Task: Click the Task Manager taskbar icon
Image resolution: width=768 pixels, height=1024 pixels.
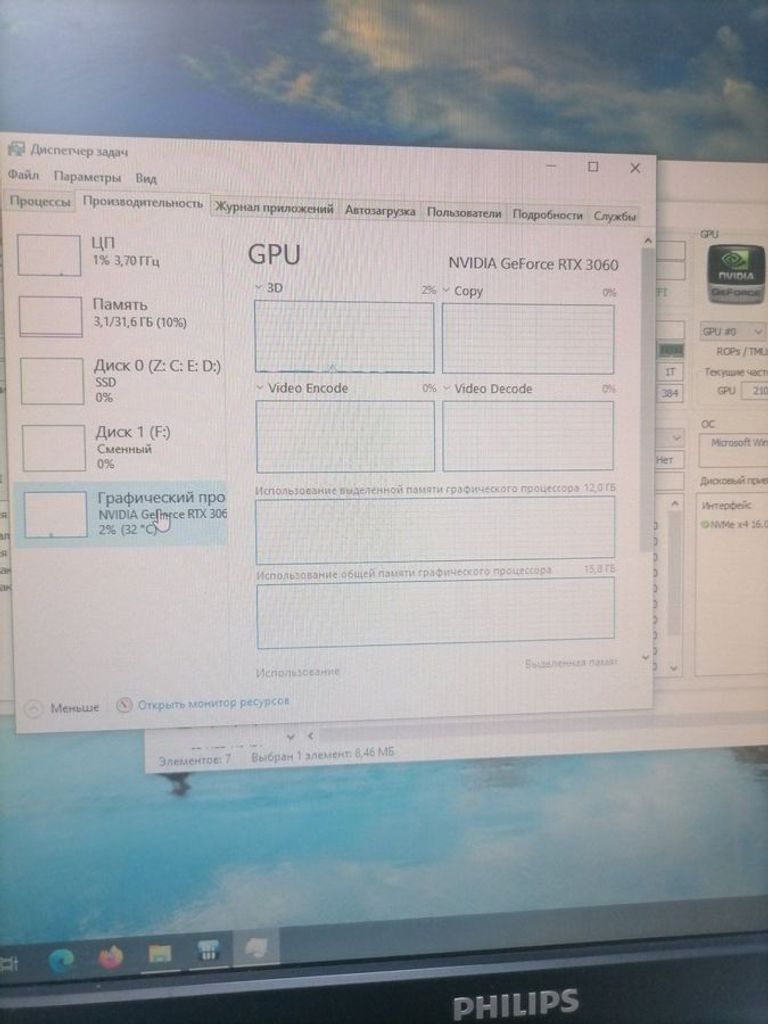Action: pos(256,948)
